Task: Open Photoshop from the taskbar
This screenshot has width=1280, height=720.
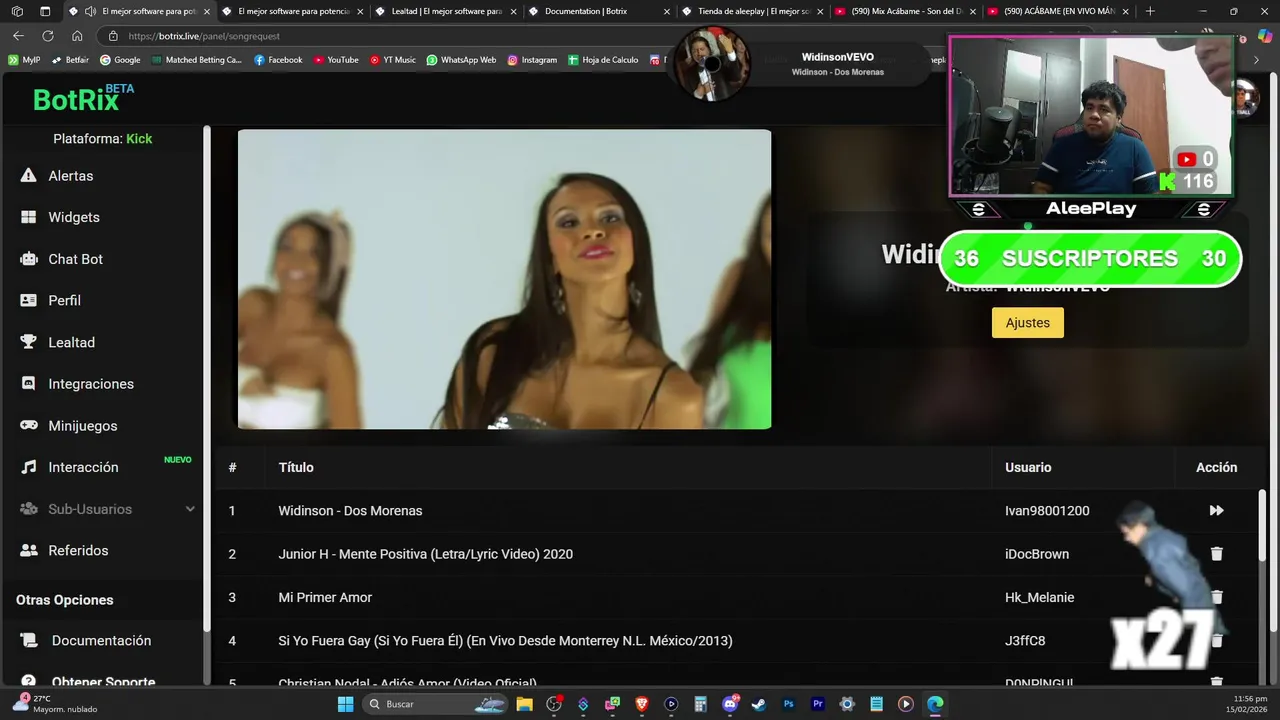Action: pos(789,704)
